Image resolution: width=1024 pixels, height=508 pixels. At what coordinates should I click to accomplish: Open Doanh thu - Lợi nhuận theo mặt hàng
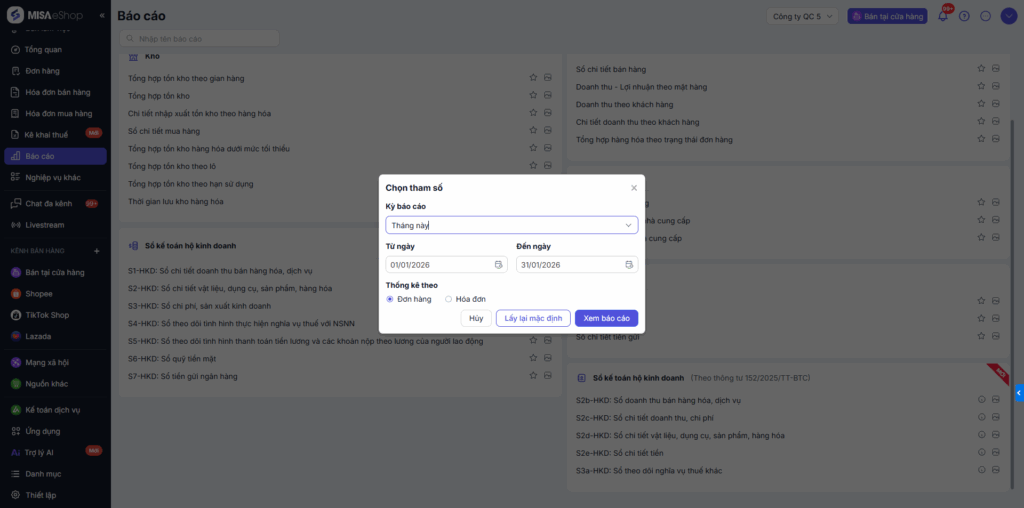pos(641,86)
